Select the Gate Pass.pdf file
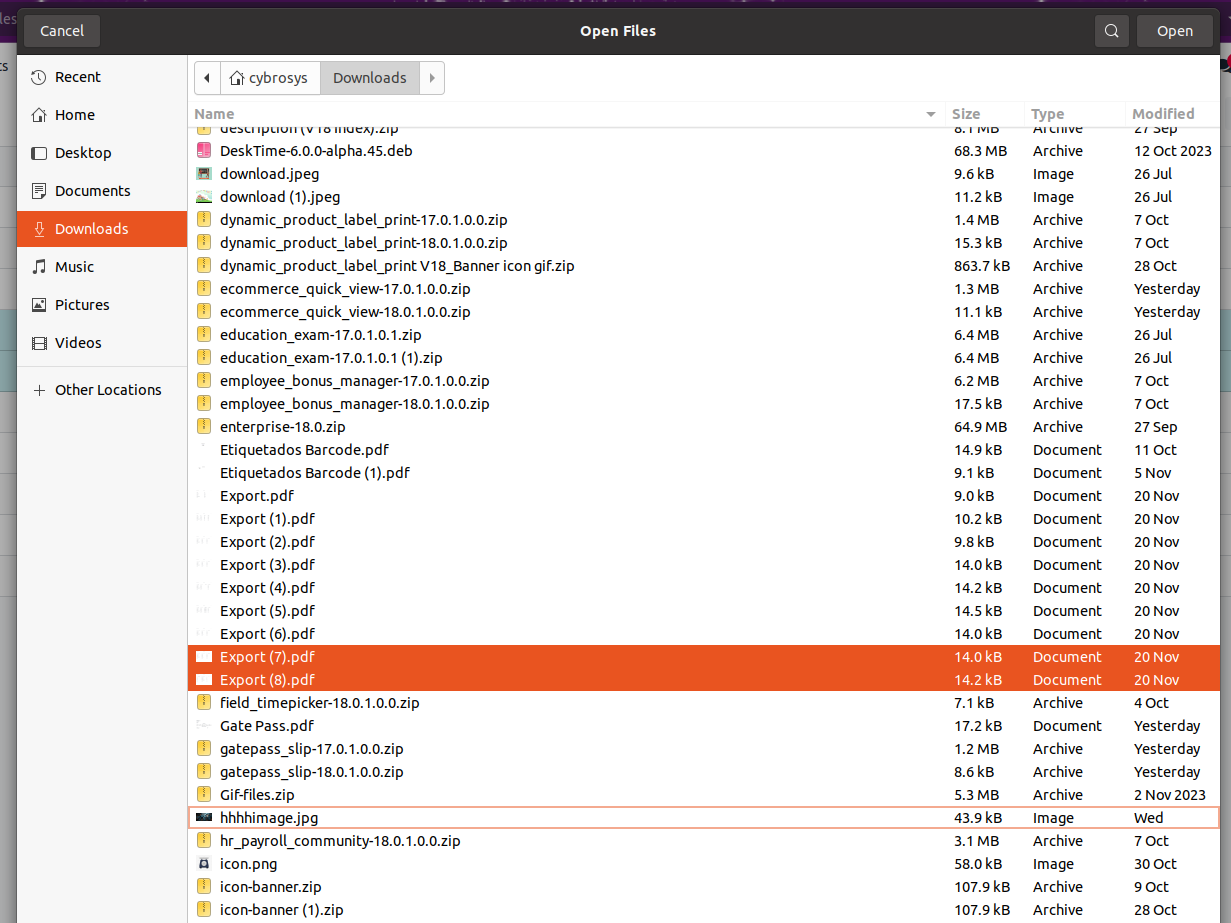This screenshot has height=923, width=1231. coord(266,726)
